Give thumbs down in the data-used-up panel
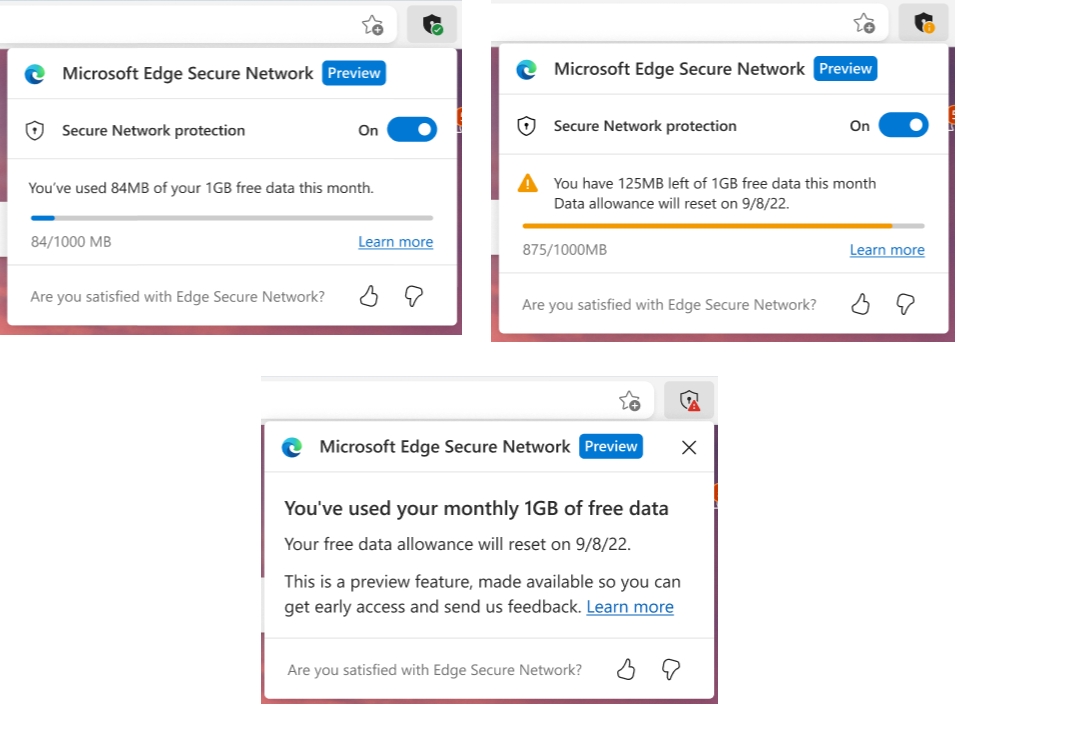Image resolution: width=1066 pixels, height=735 pixels. [670, 669]
